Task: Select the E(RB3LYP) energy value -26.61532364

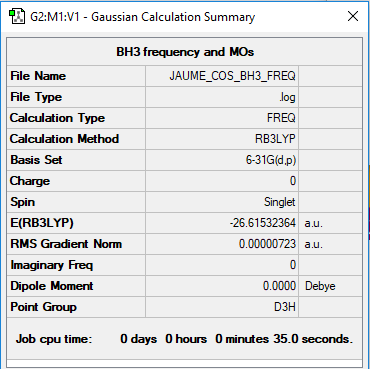Action: pyautogui.click(x=263, y=223)
